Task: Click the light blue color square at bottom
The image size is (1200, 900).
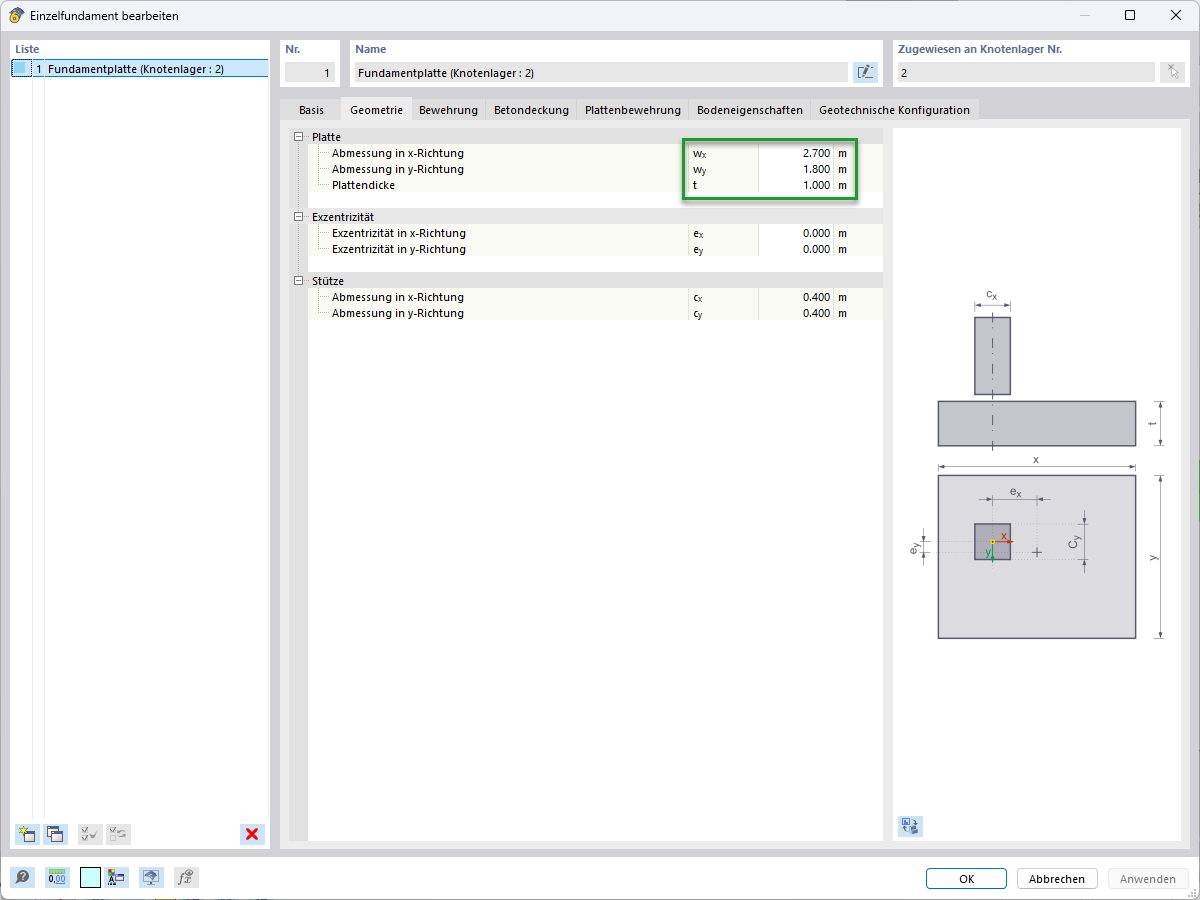Action: point(90,878)
